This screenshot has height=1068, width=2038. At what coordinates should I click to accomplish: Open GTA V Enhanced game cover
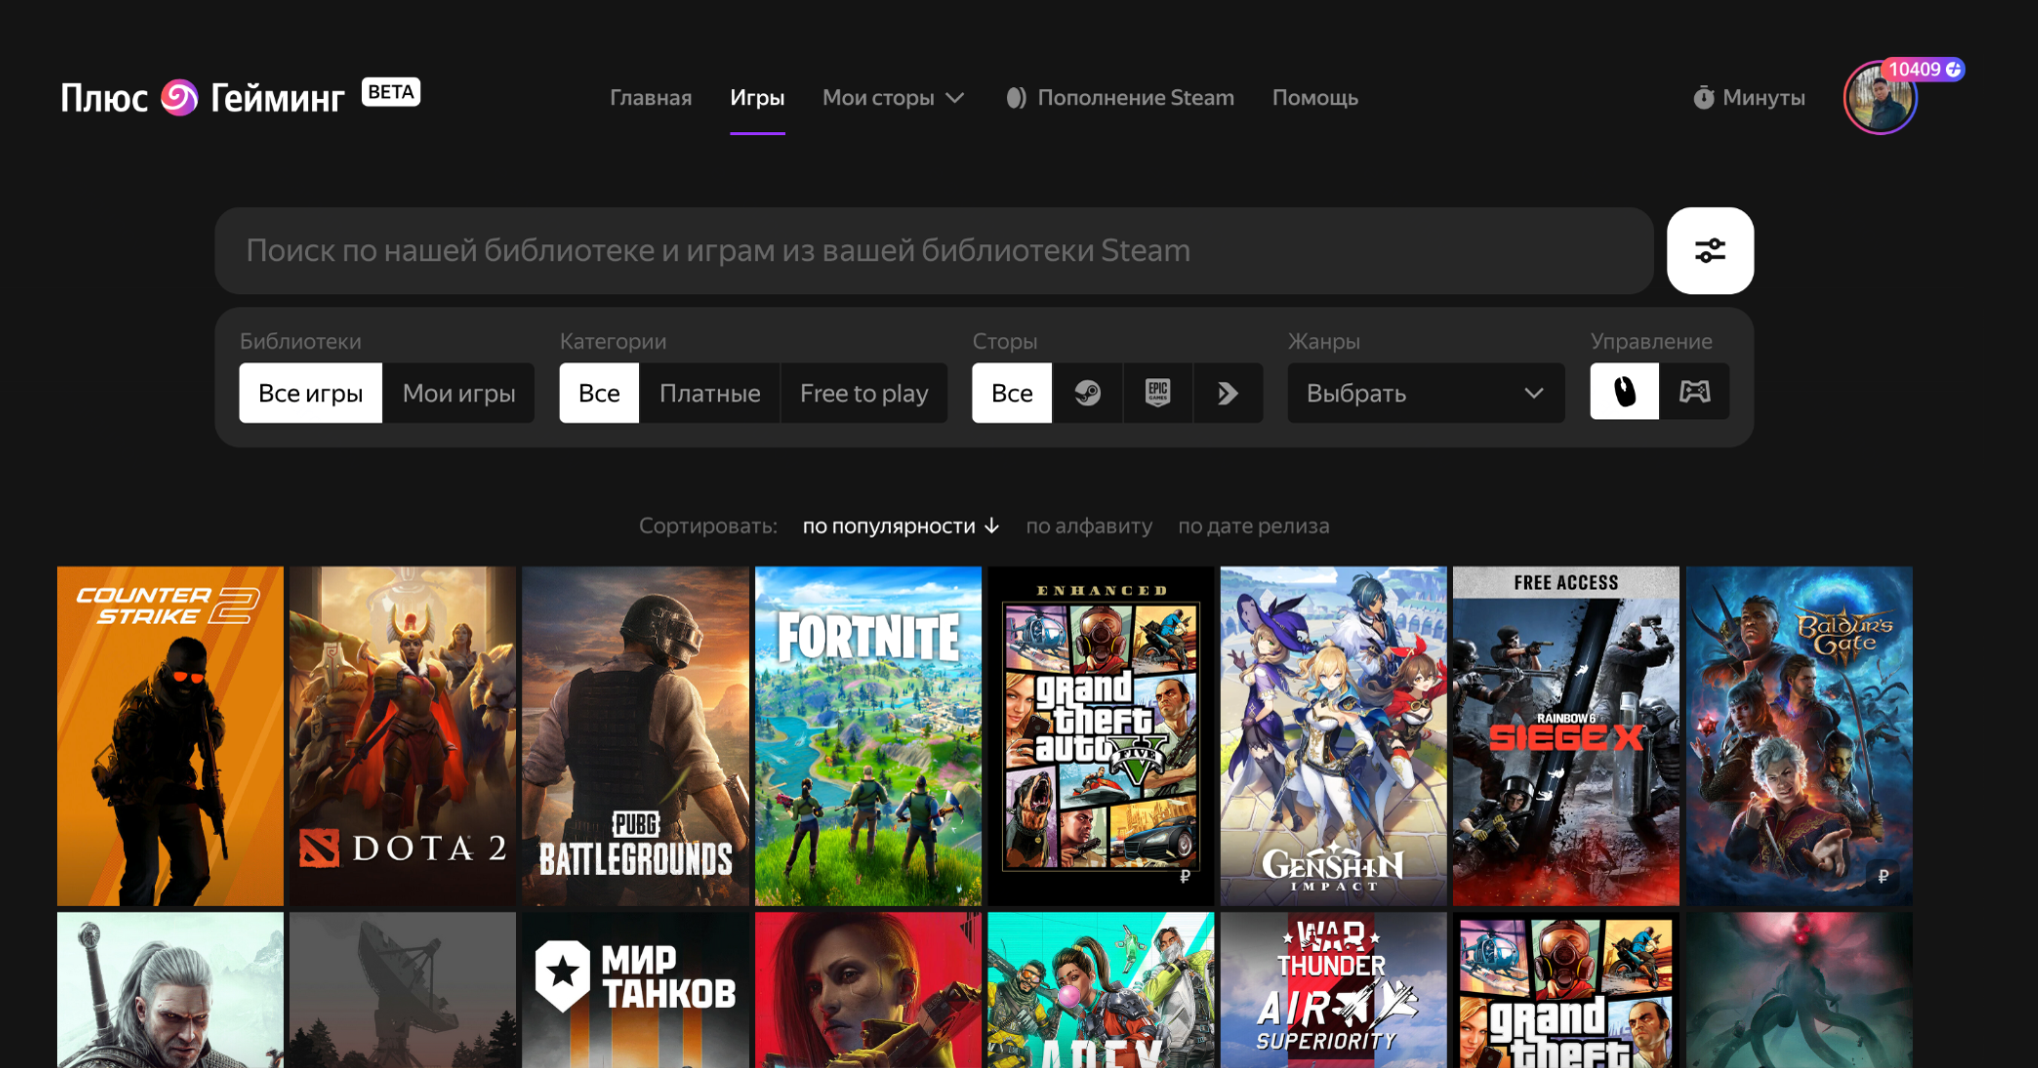[x=1101, y=736]
